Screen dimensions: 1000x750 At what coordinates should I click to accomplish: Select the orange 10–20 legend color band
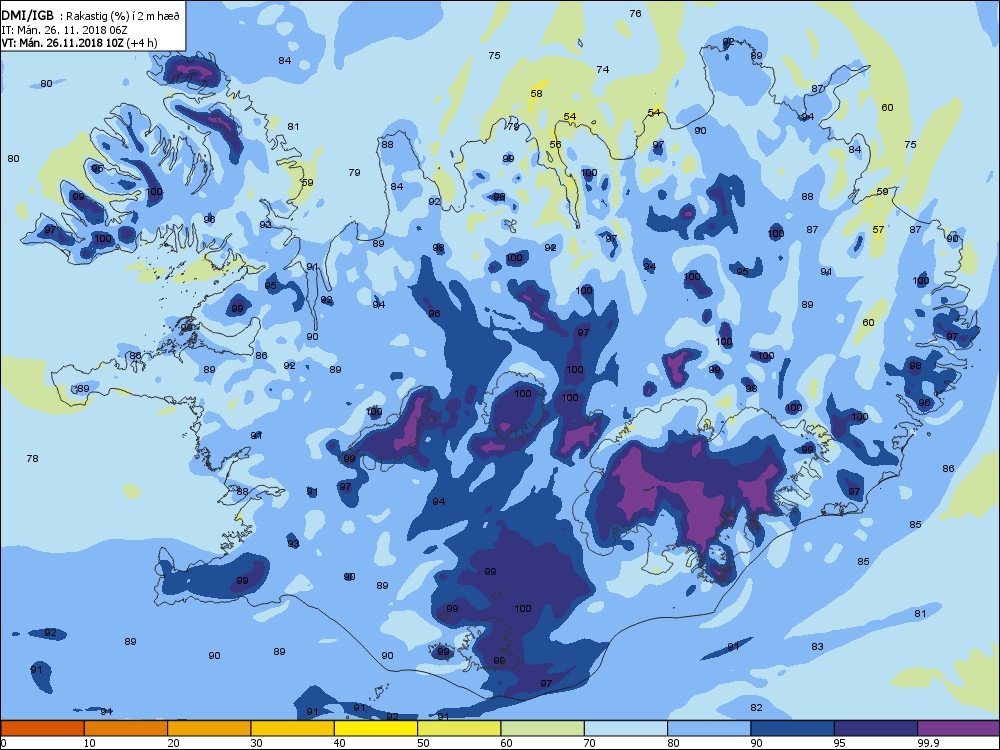pyautogui.click(x=126, y=728)
